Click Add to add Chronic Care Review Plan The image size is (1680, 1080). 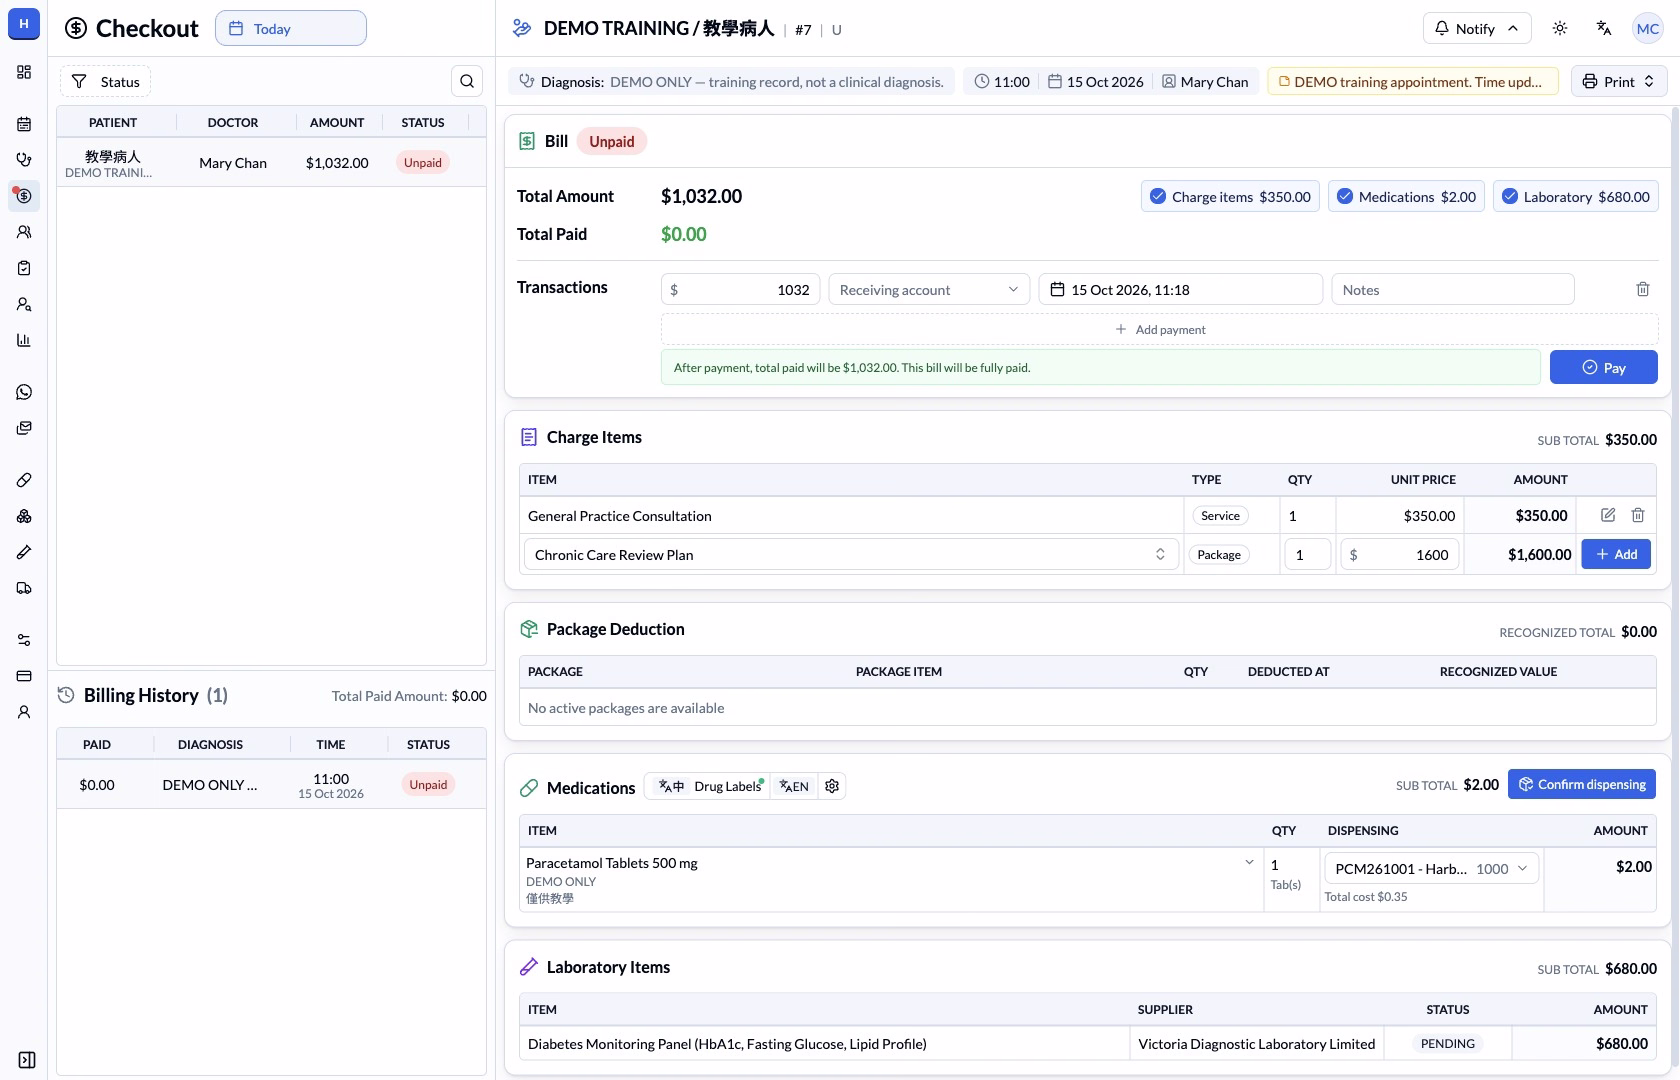1616,554
